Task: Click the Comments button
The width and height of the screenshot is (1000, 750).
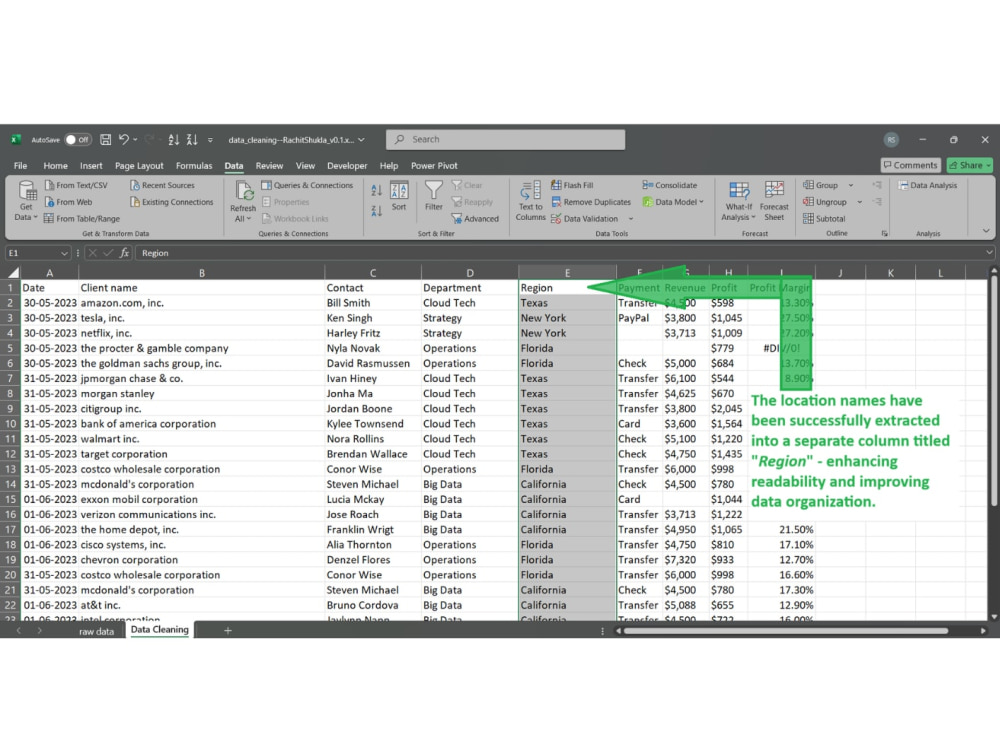Action: 910,165
